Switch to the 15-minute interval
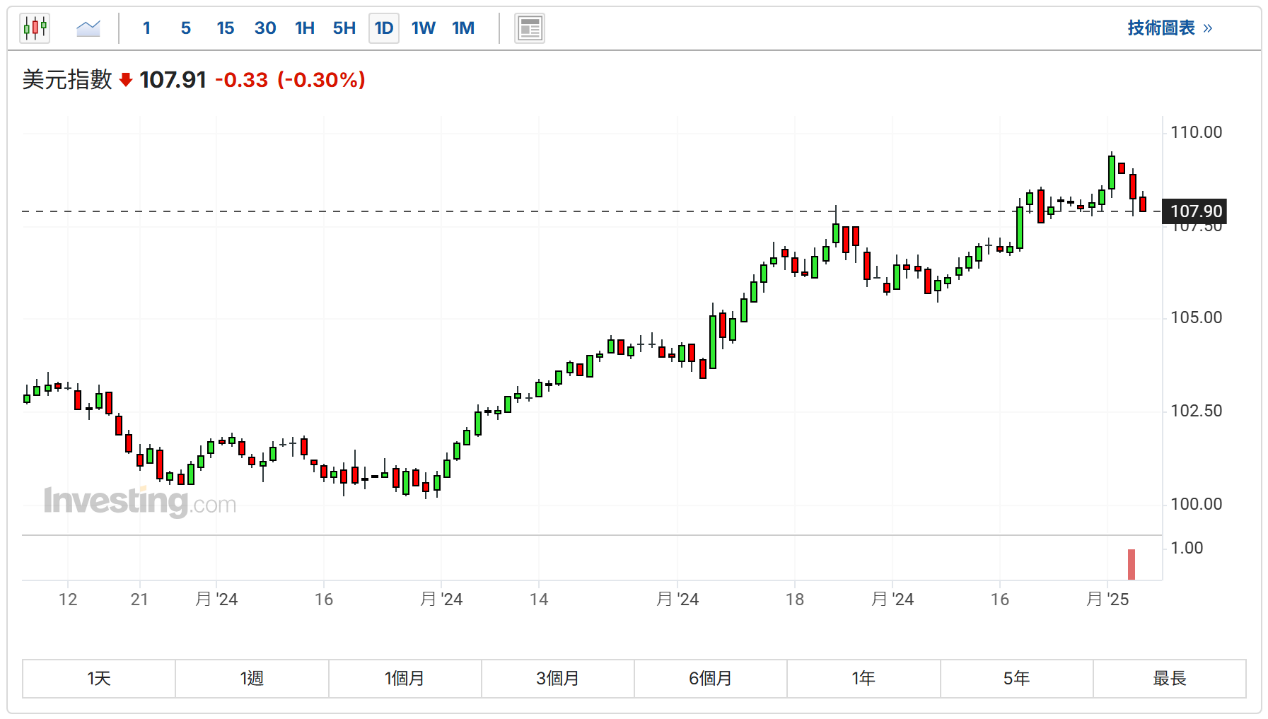 [226, 28]
